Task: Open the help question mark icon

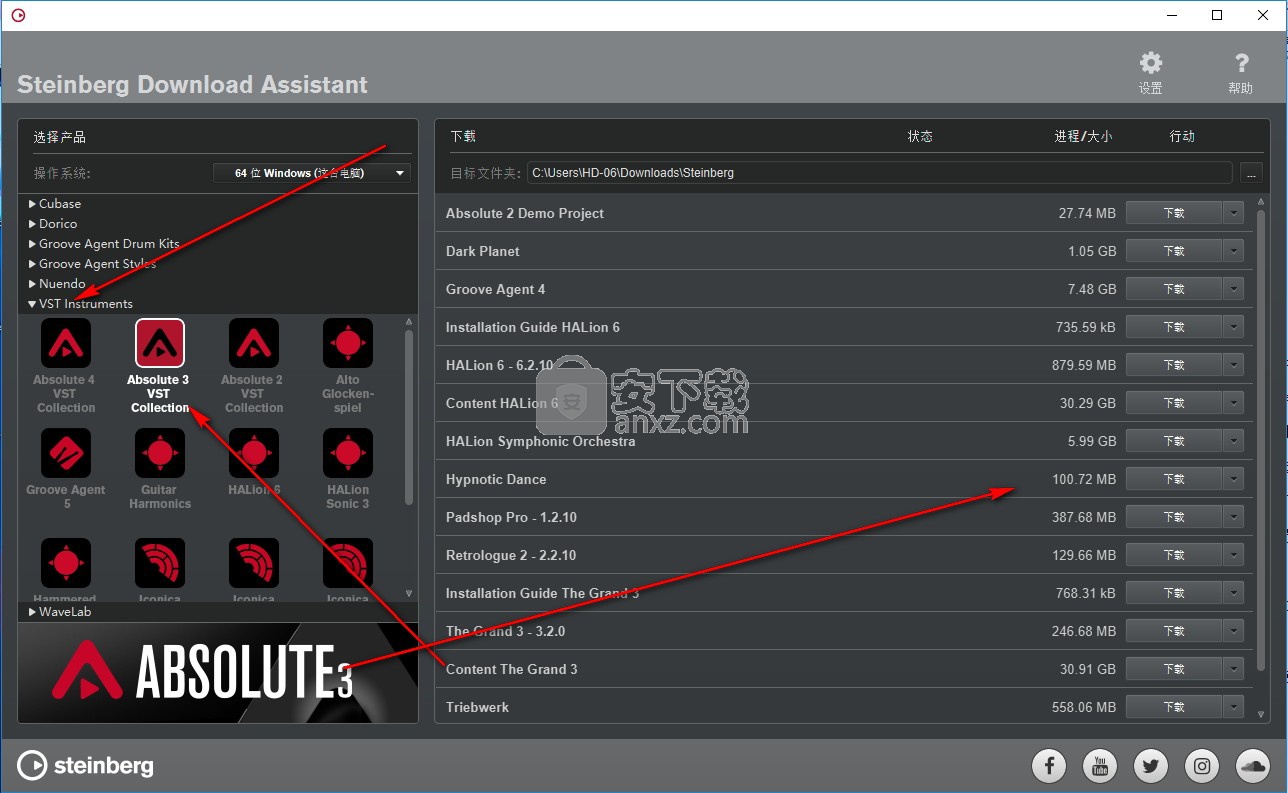Action: (1241, 64)
